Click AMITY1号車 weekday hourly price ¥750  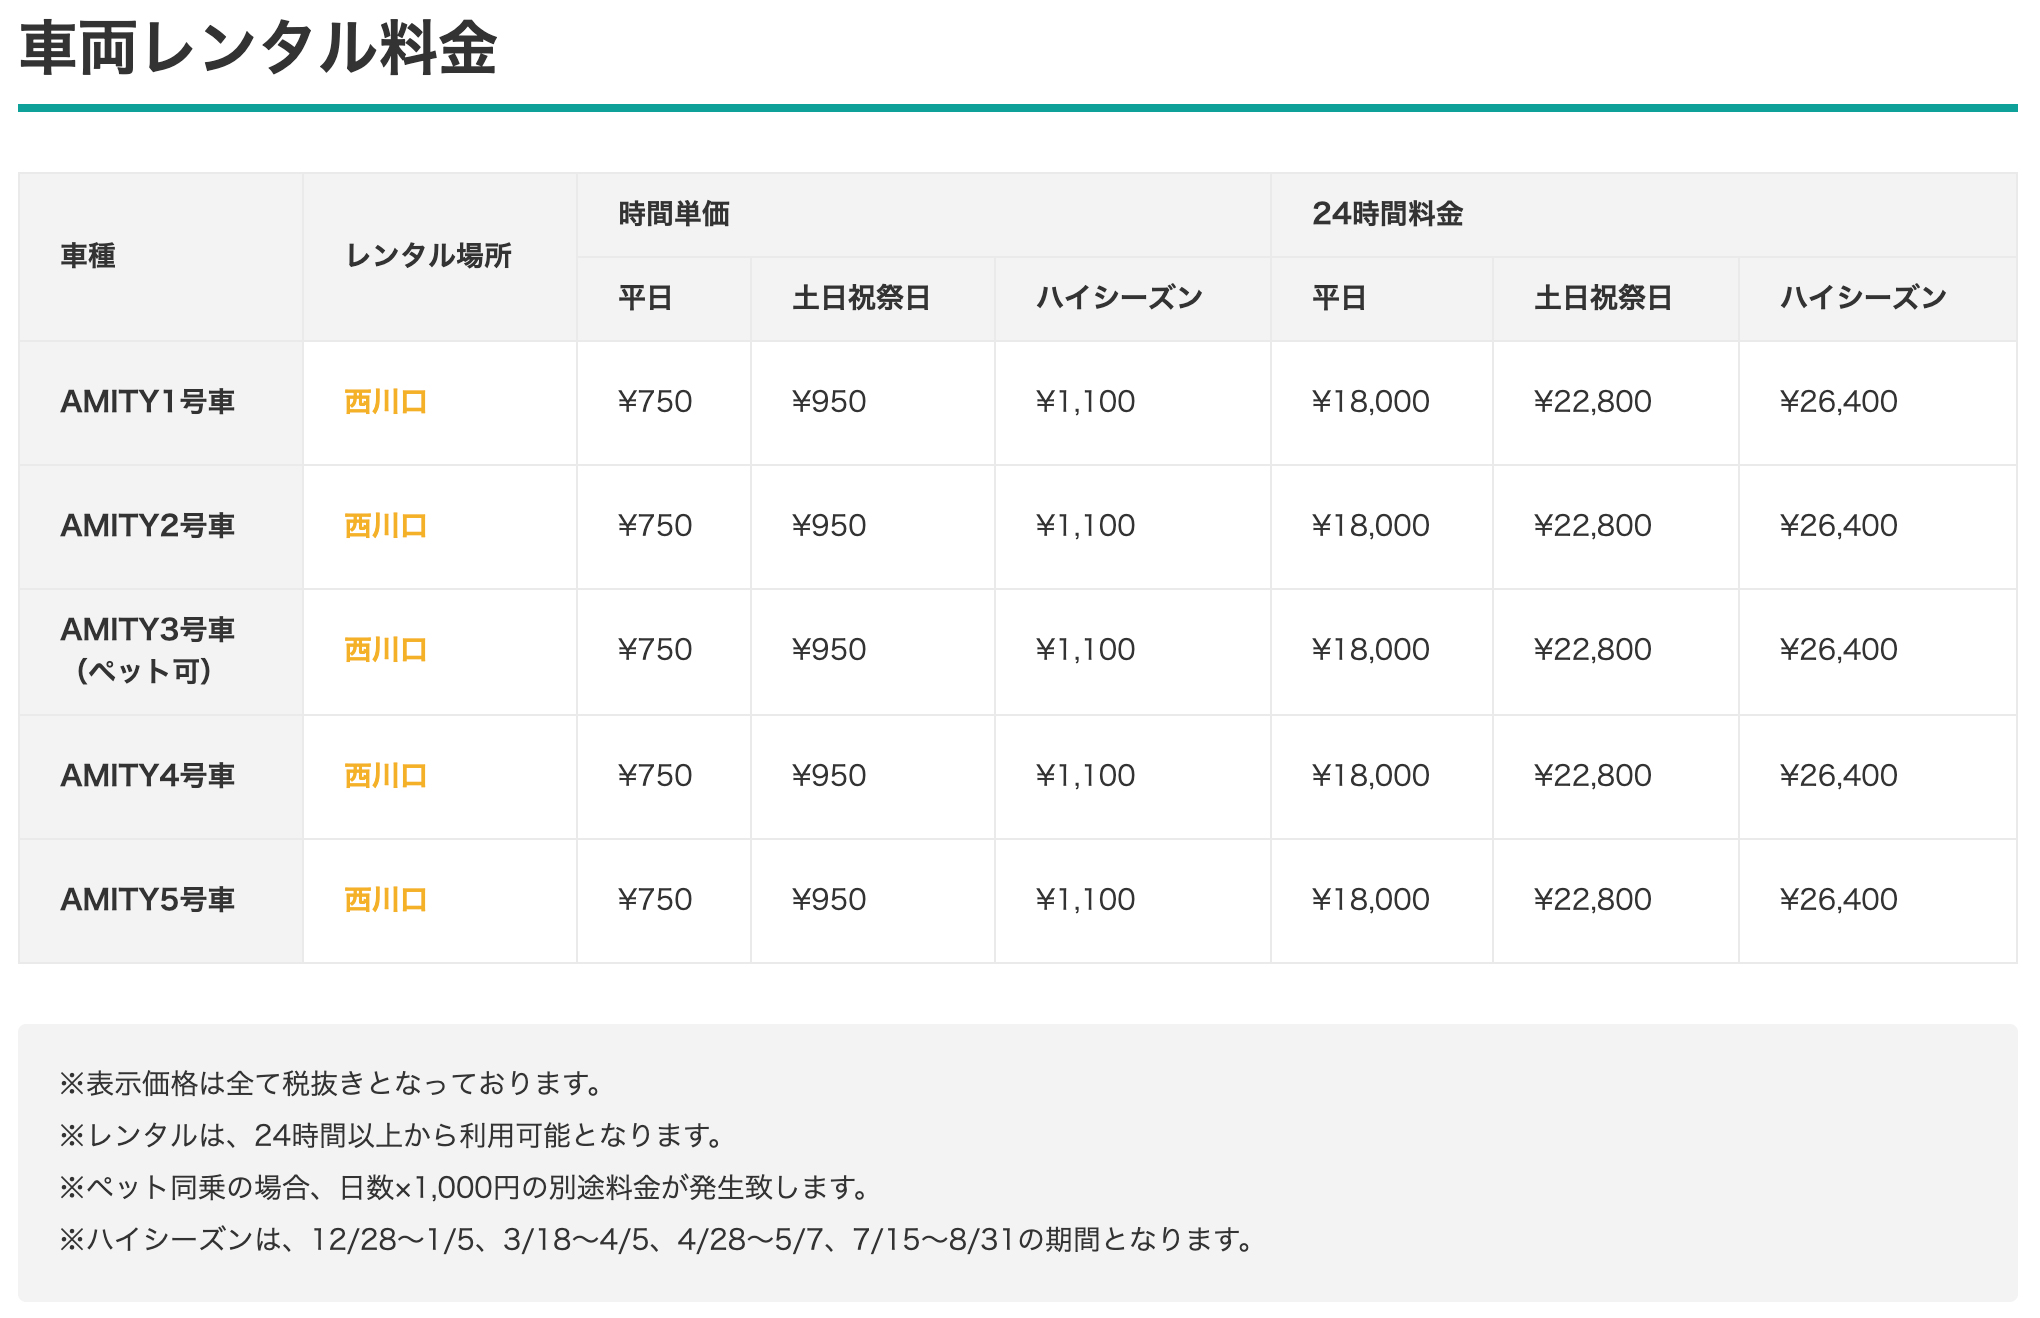pyautogui.click(x=655, y=402)
